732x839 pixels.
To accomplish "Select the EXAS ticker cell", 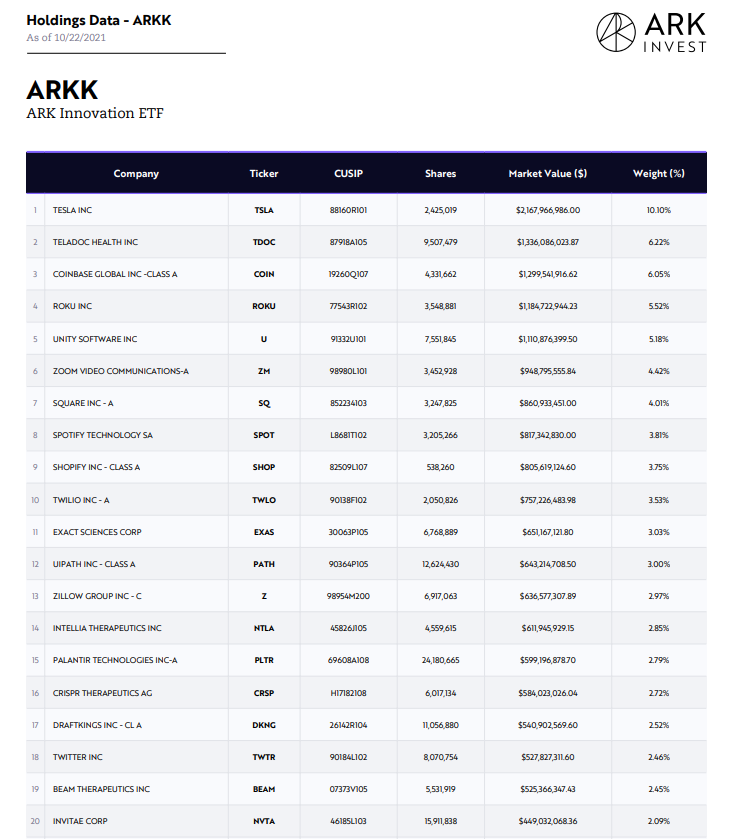I will (264, 532).
